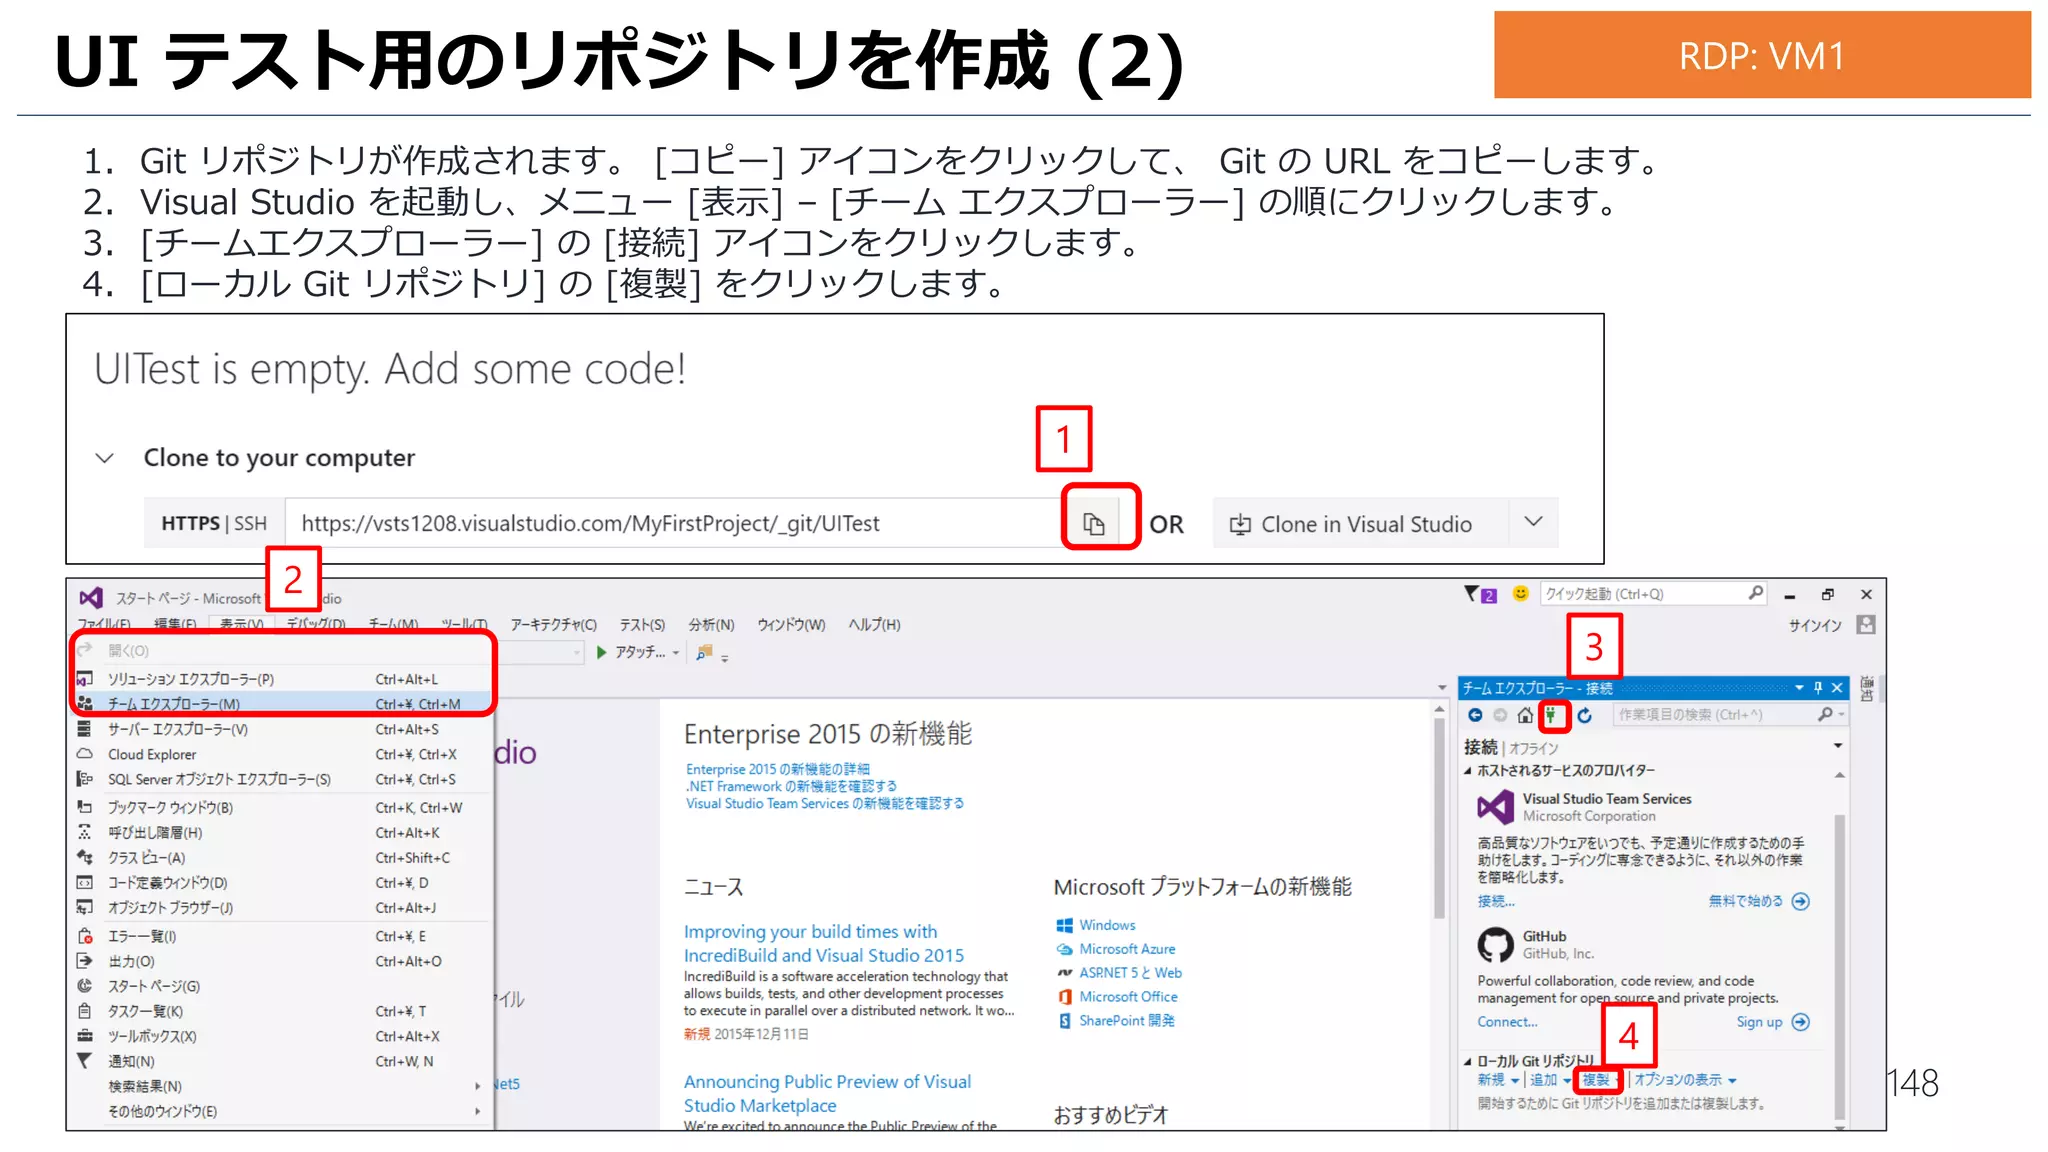Click 追加 link in local Git repositories
This screenshot has height=1152, width=2048.
pos(1543,1080)
